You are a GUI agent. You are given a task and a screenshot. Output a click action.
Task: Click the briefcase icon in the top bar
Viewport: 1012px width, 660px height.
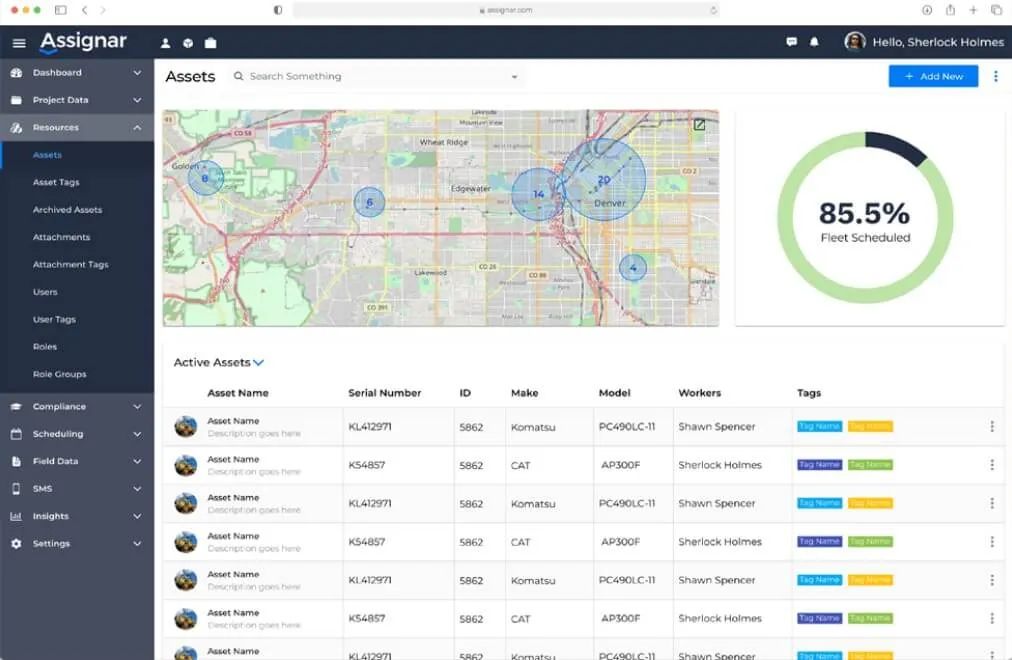[210, 43]
